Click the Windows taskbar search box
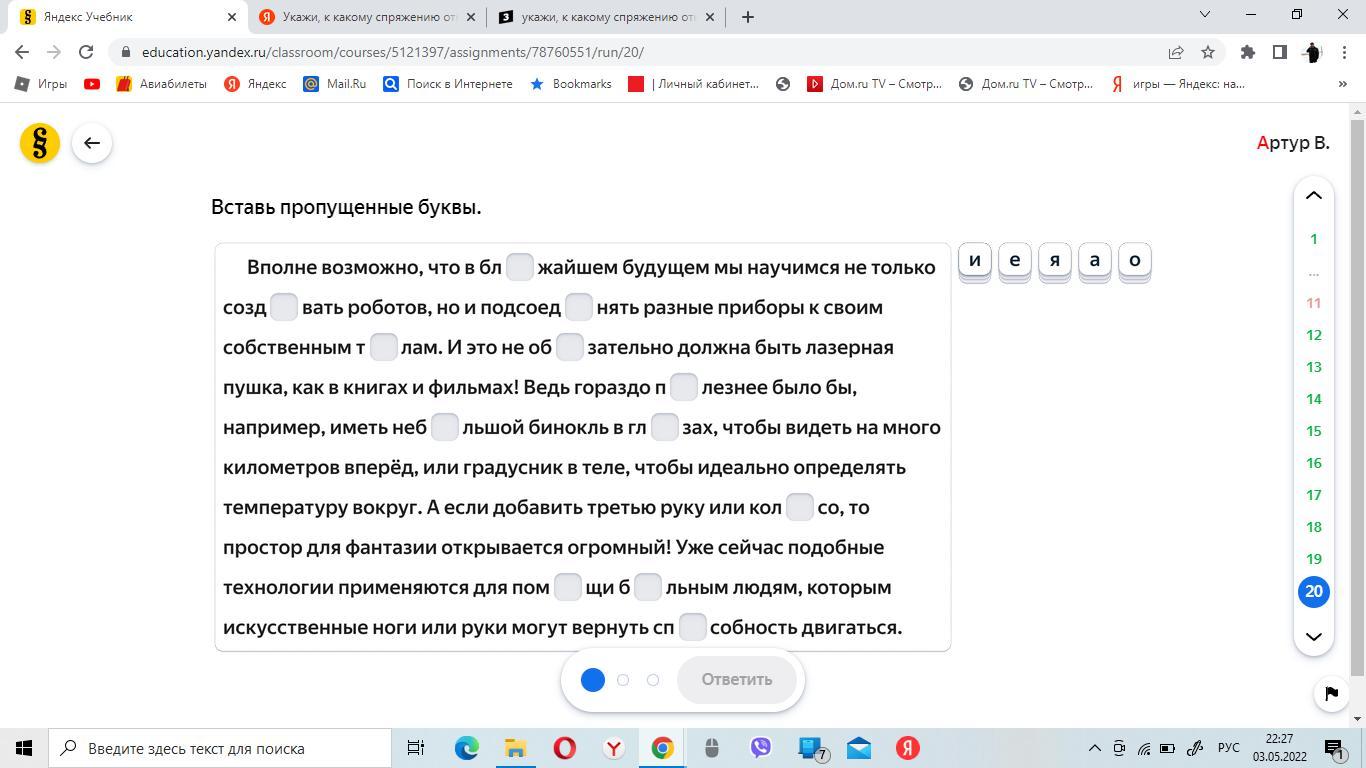Image resolution: width=1366 pixels, height=768 pixels. (x=220, y=748)
